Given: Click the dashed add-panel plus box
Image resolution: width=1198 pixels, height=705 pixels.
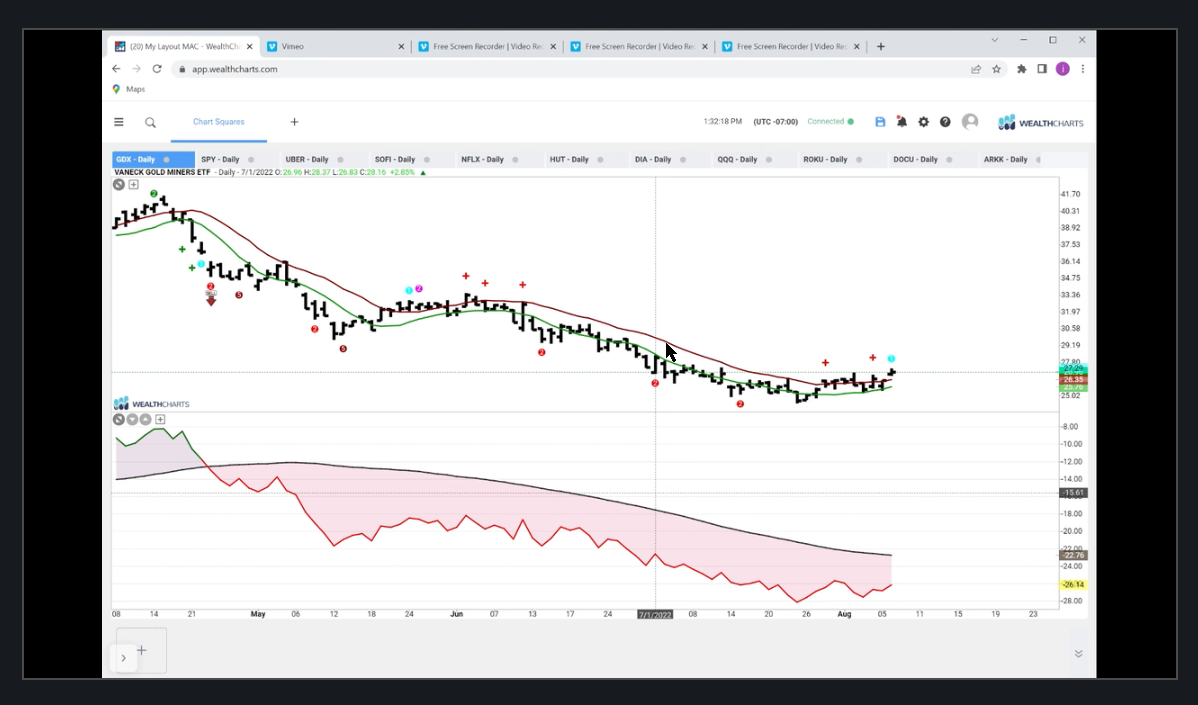Looking at the screenshot, I should (x=141, y=651).
